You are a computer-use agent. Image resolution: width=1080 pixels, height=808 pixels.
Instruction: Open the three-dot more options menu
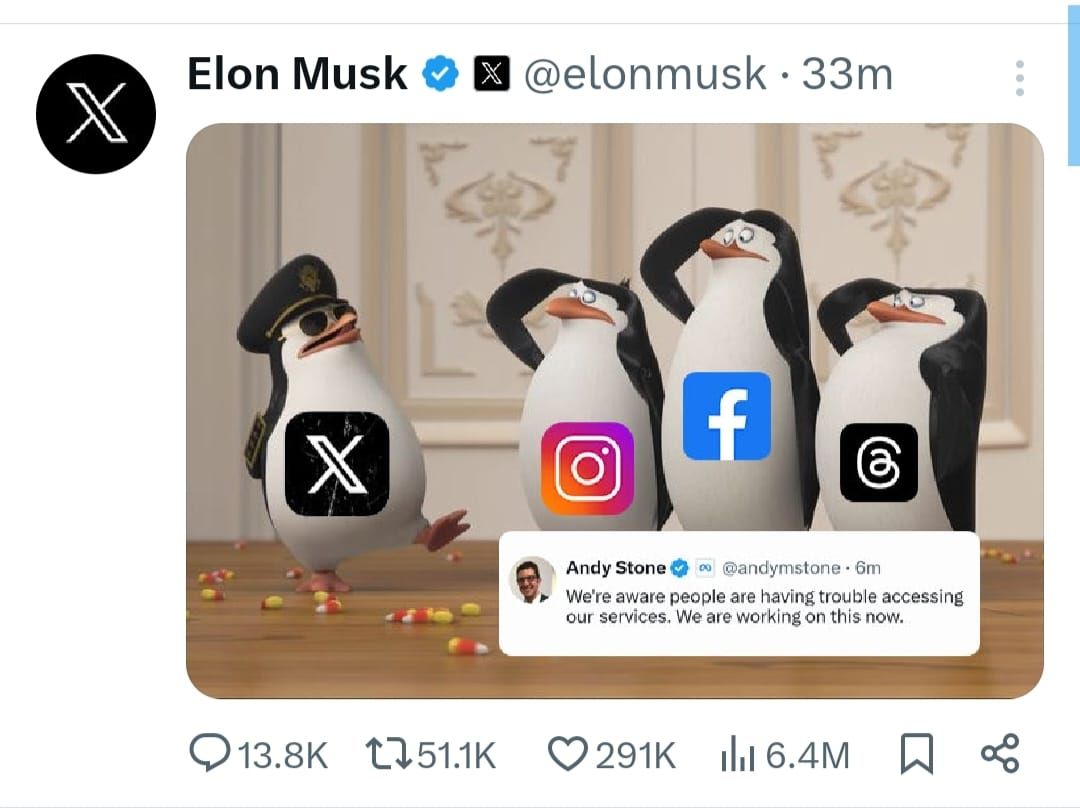(x=1019, y=78)
